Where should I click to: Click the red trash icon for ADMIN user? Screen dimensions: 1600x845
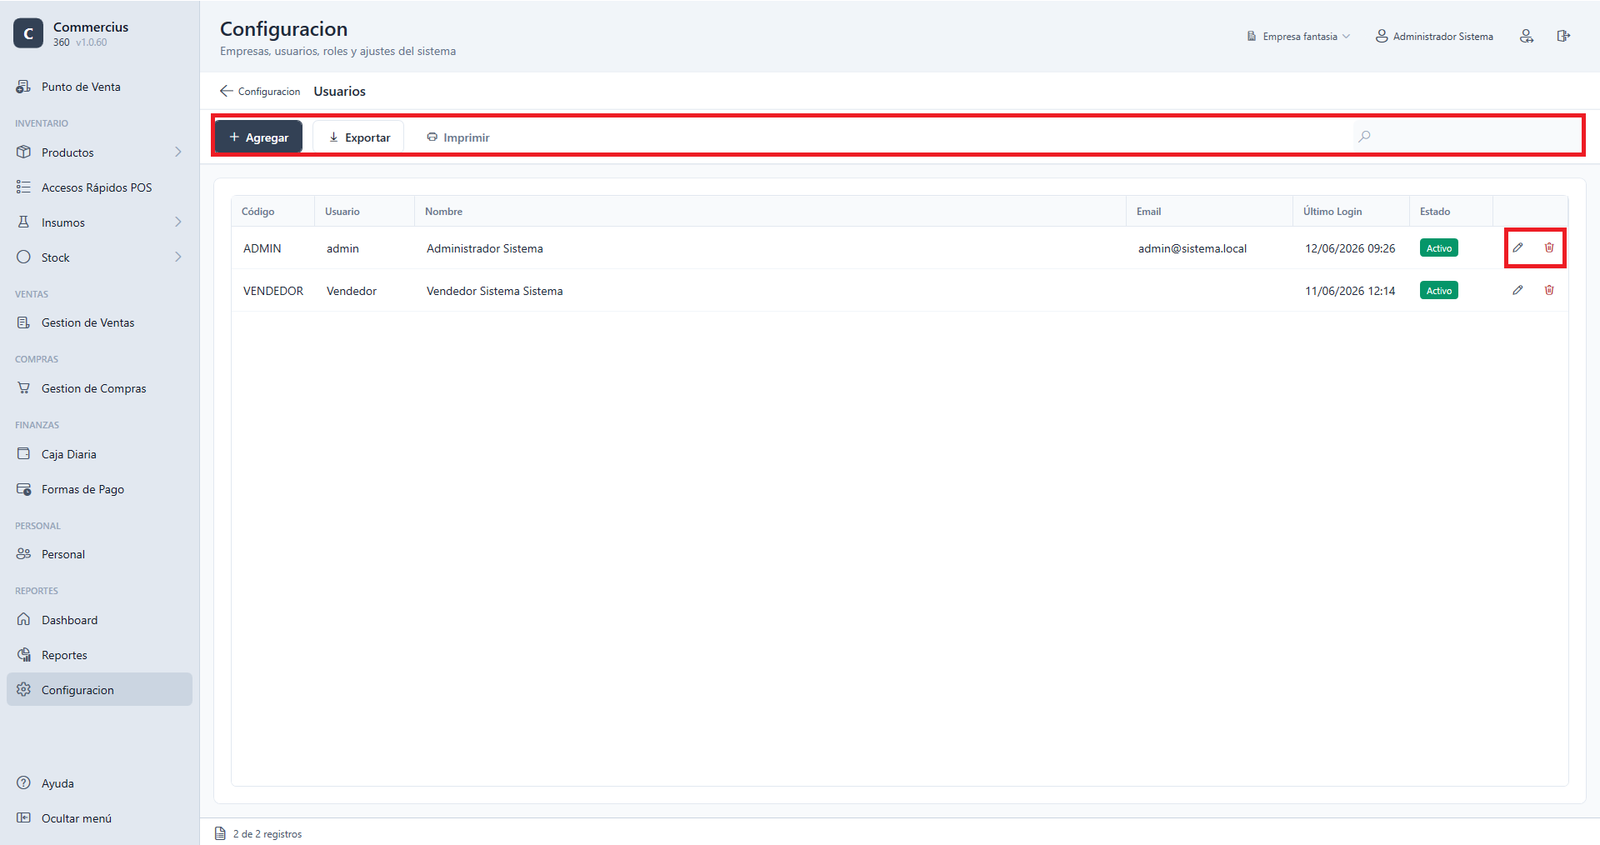pyautogui.click(x=1549, y=248)
